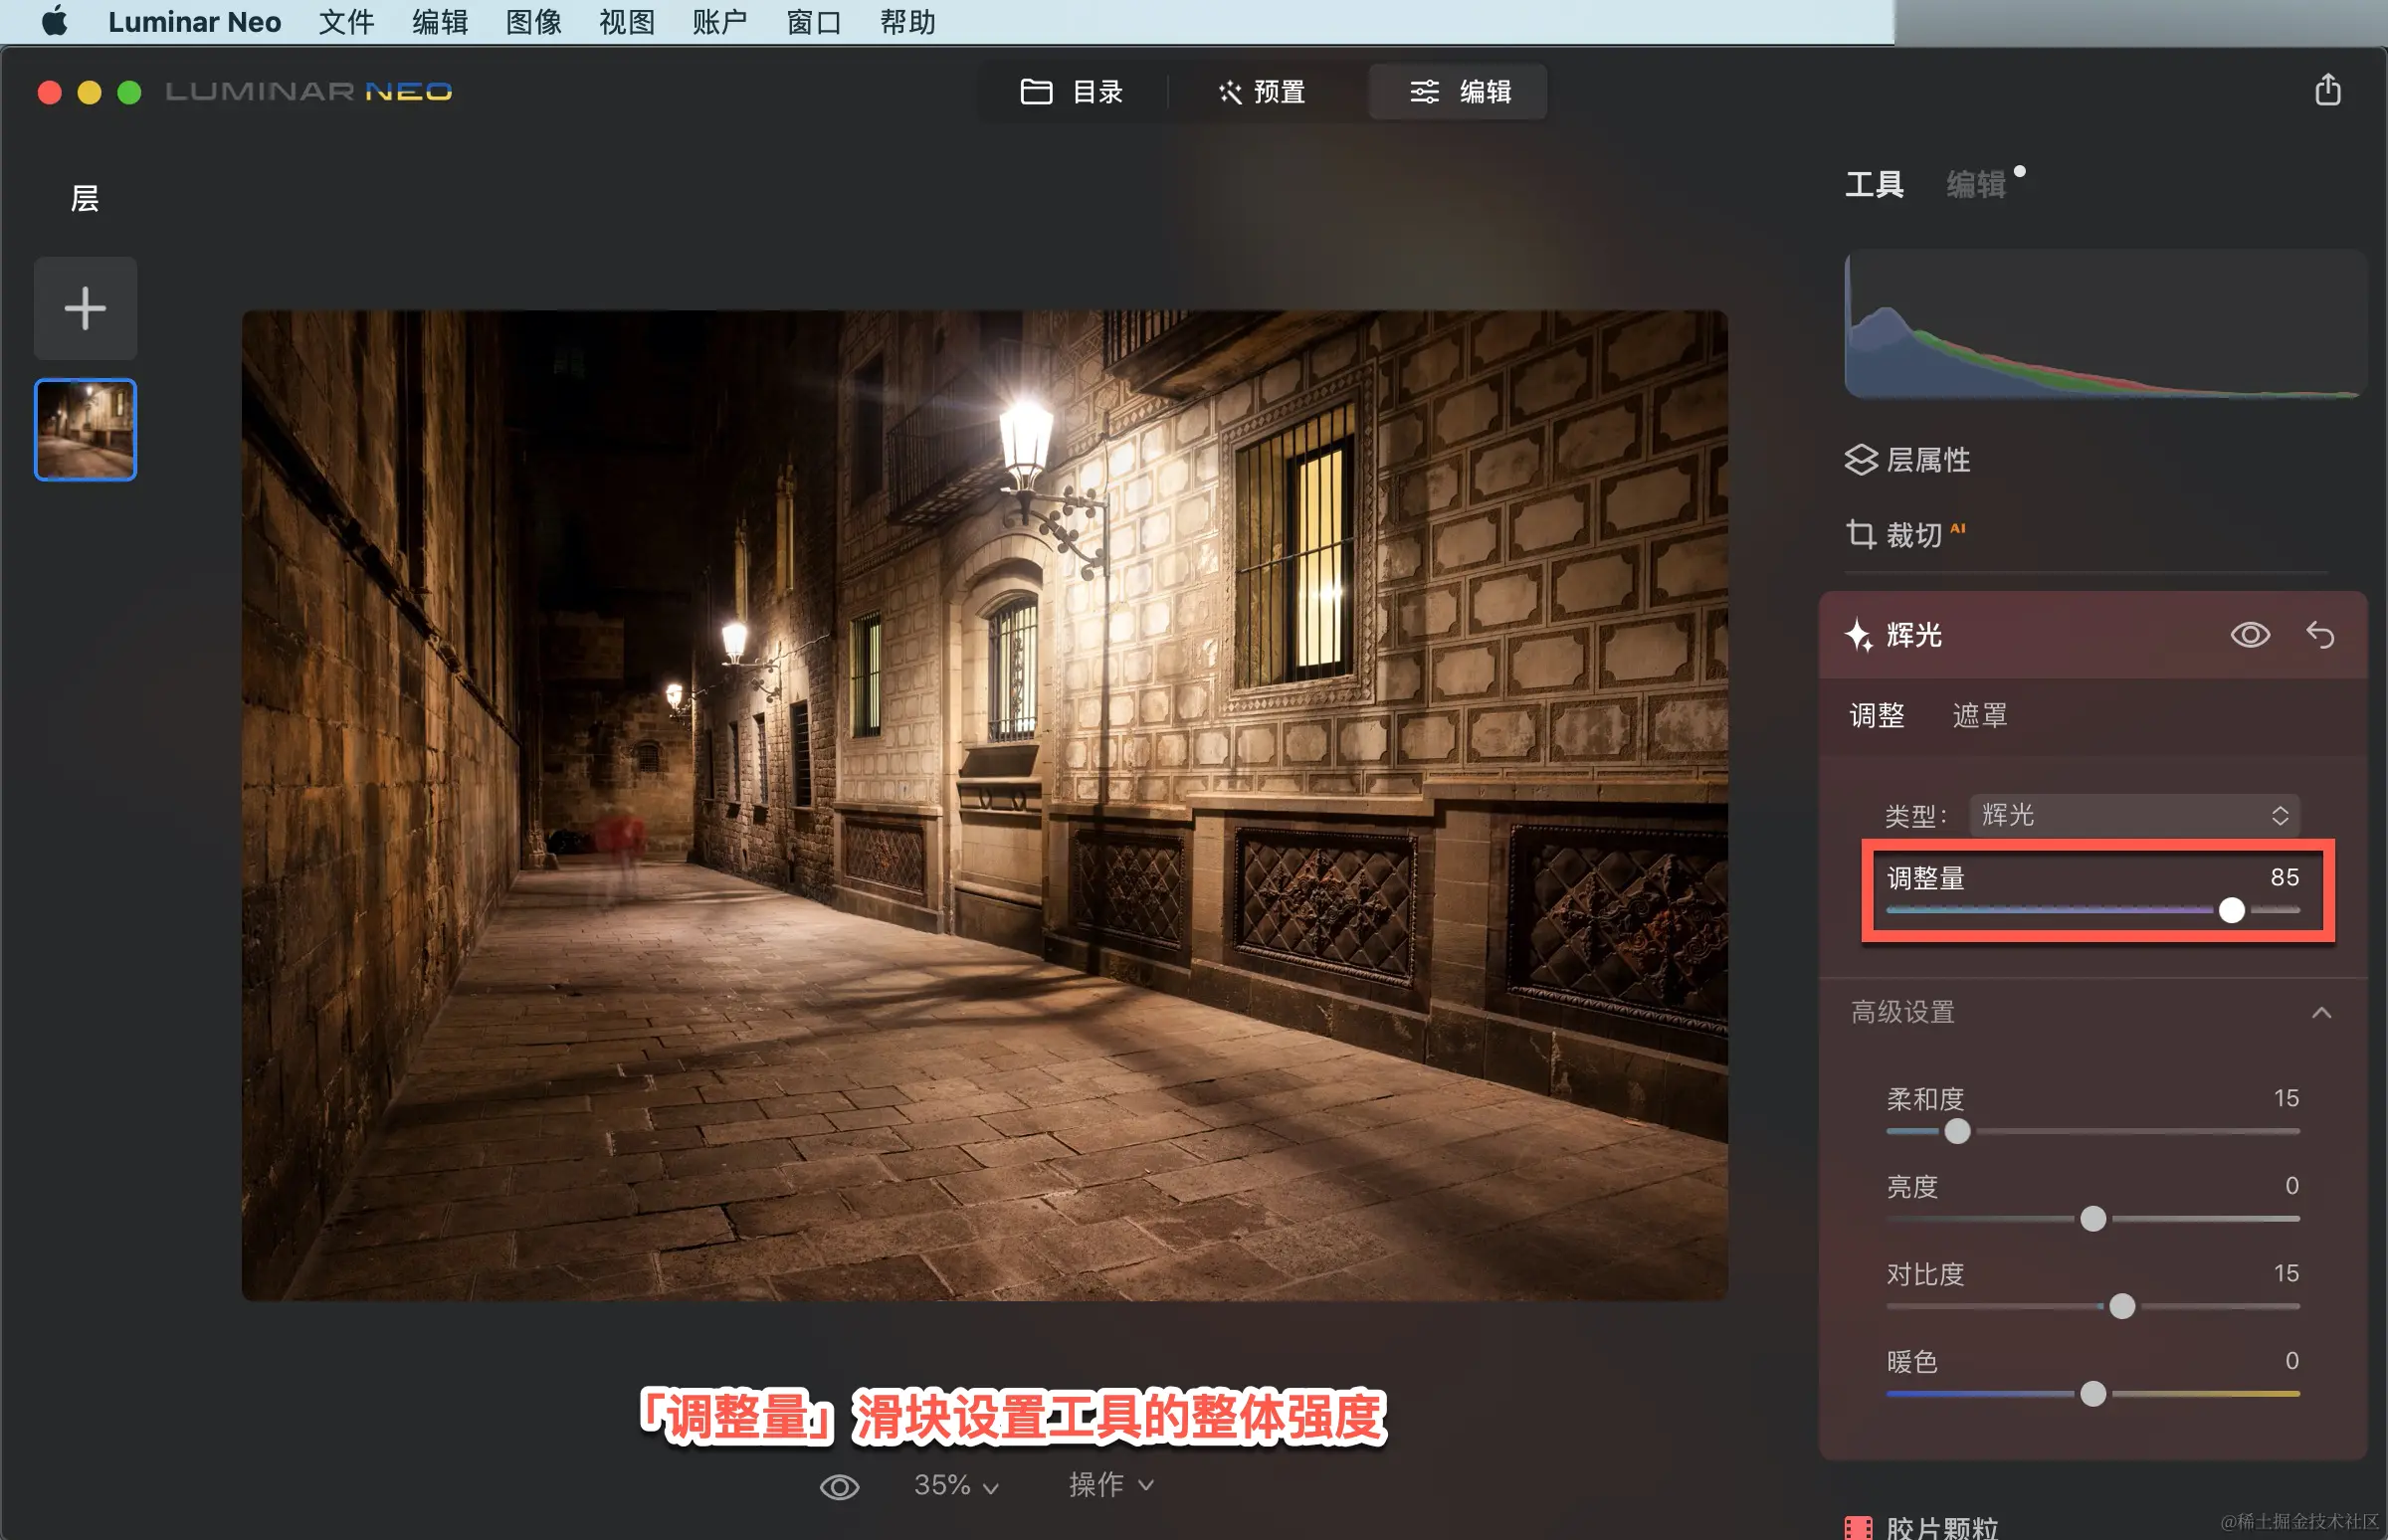Click the add layer plus button

pos(85,308)
